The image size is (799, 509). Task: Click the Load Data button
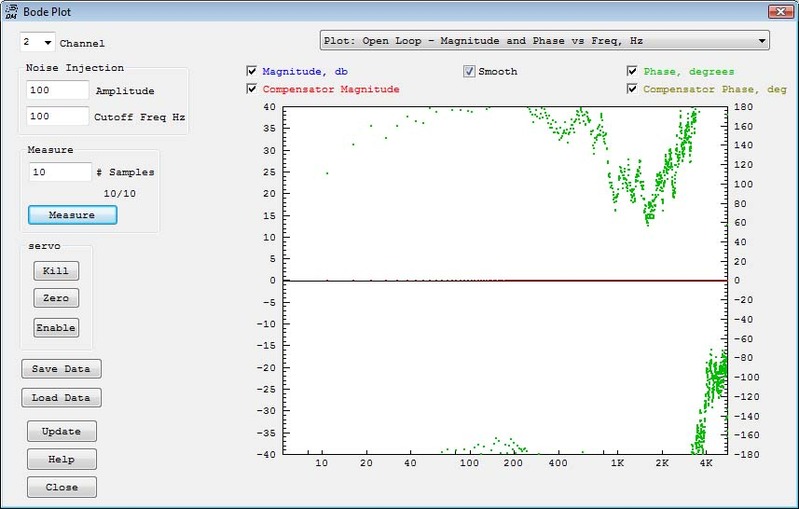pyautogui.click(x=61, y=398)
